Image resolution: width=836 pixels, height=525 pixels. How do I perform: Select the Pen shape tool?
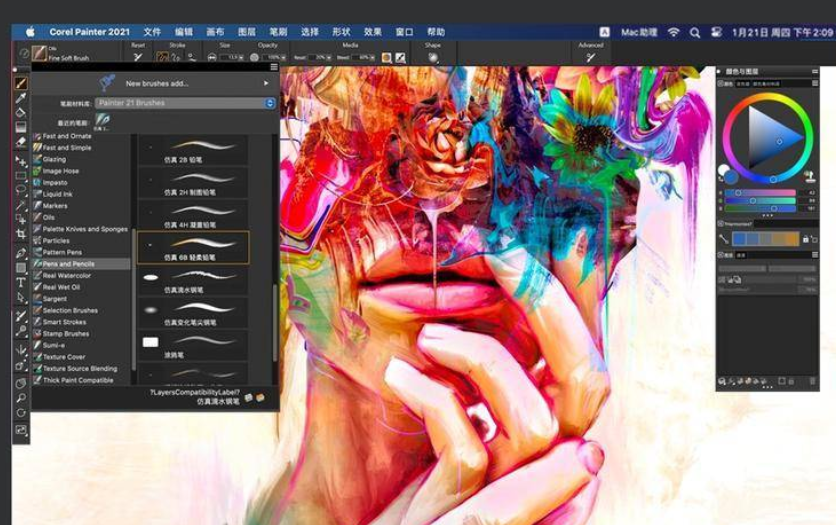[21, 253]
